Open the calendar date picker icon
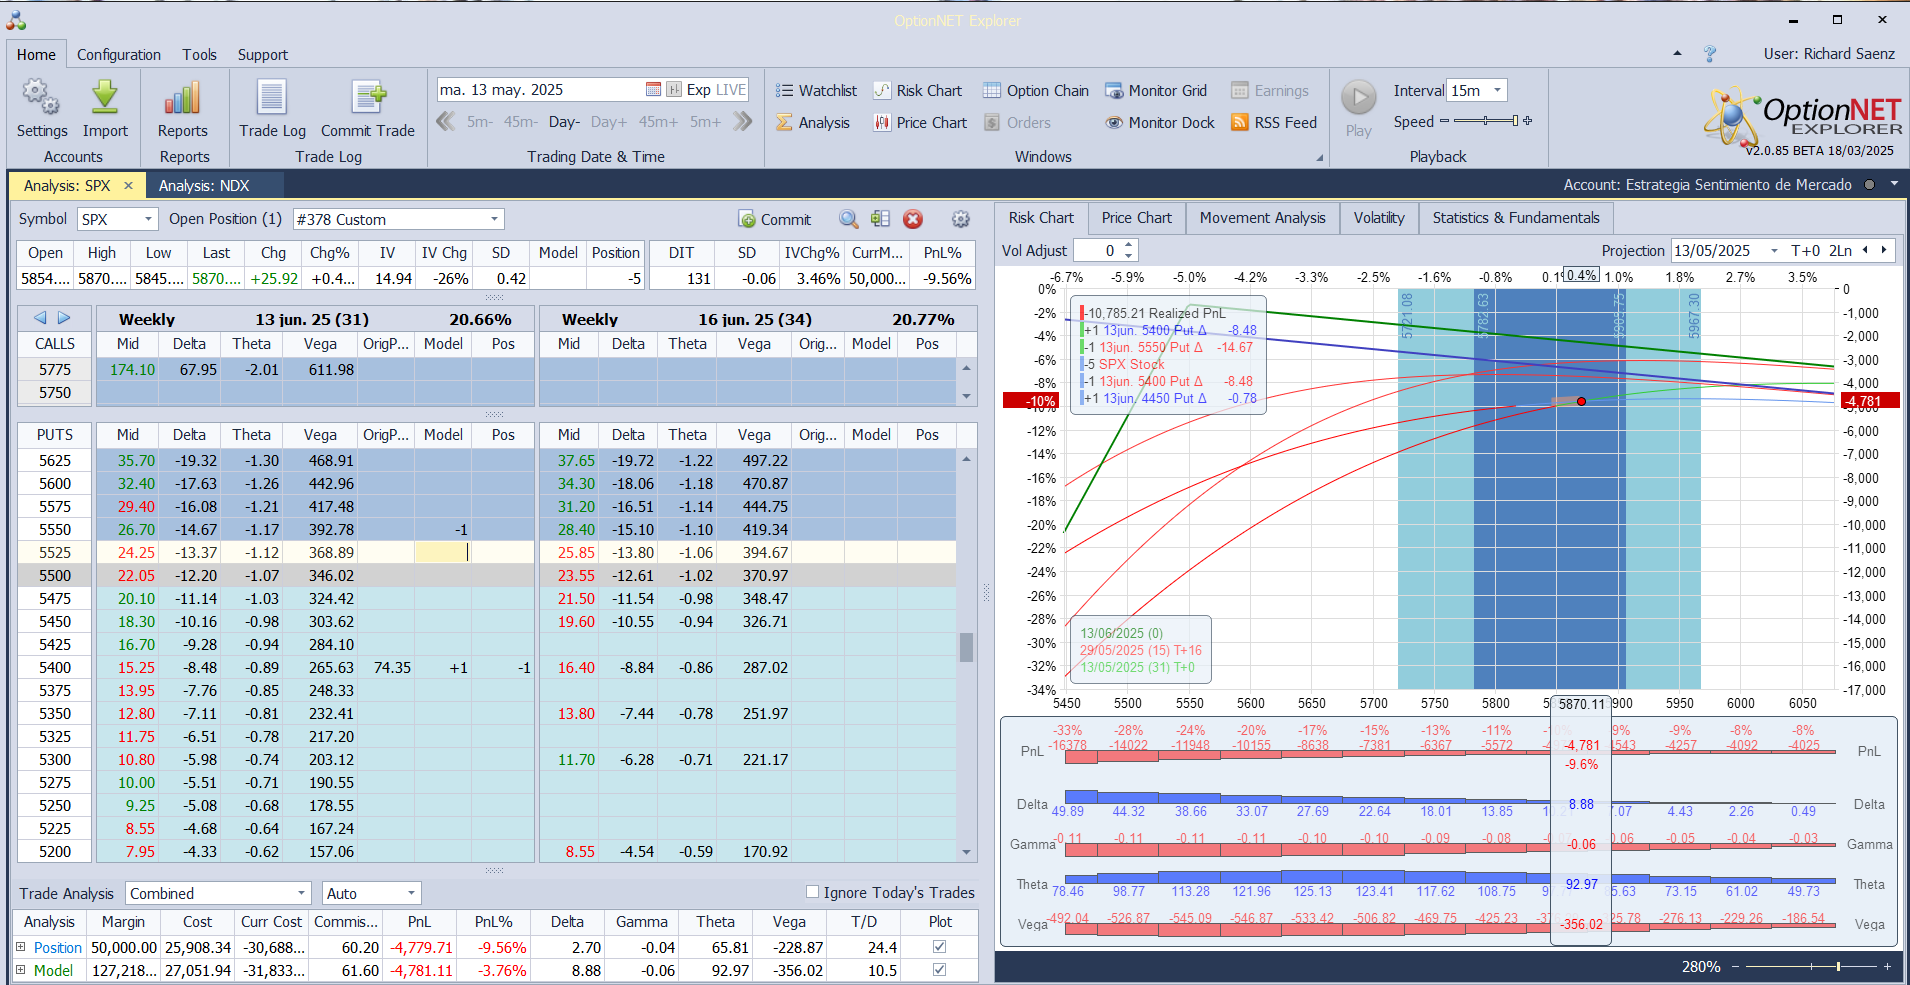Viewport: 1910px width, 985px height. (653, 89)
